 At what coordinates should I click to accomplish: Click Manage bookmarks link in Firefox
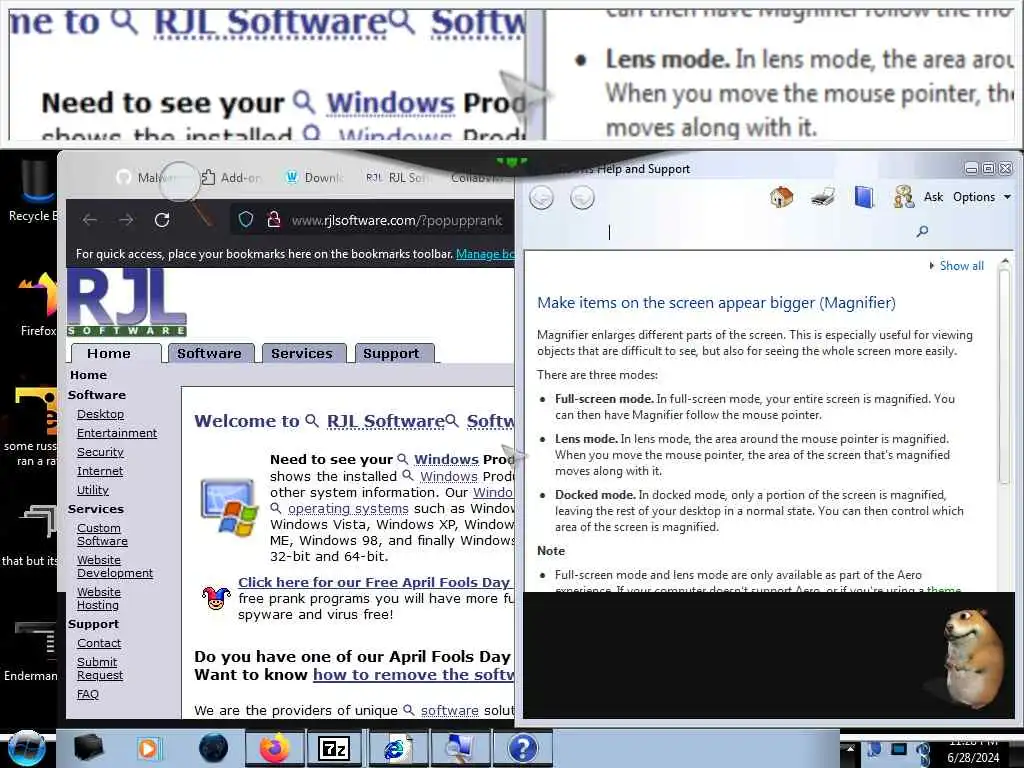[485, 254]
